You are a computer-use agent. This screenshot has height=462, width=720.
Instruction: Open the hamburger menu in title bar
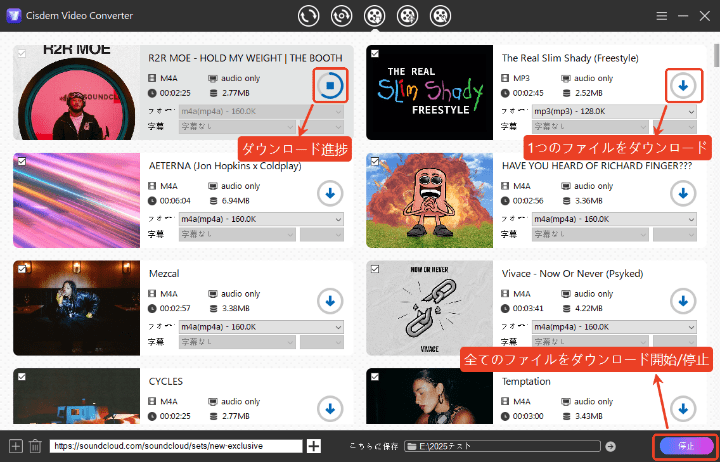pos(661,17)
